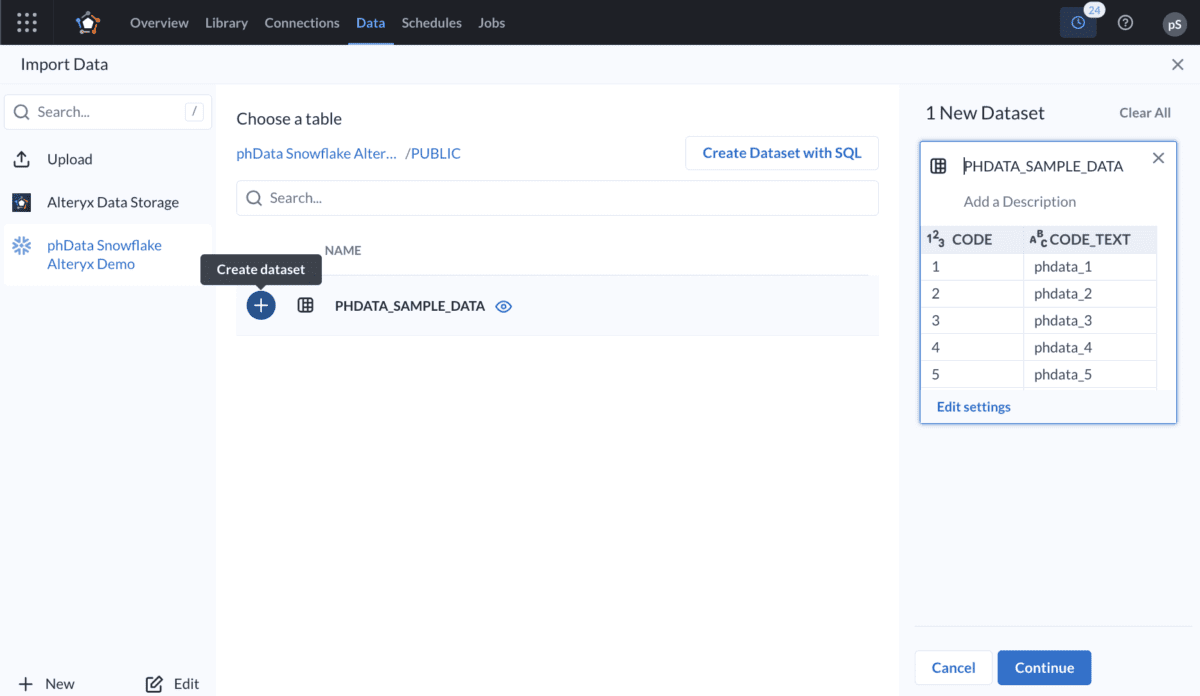Select the Upload import source icon
Screen dimensions: 1200x696
(x=22, y=158)
